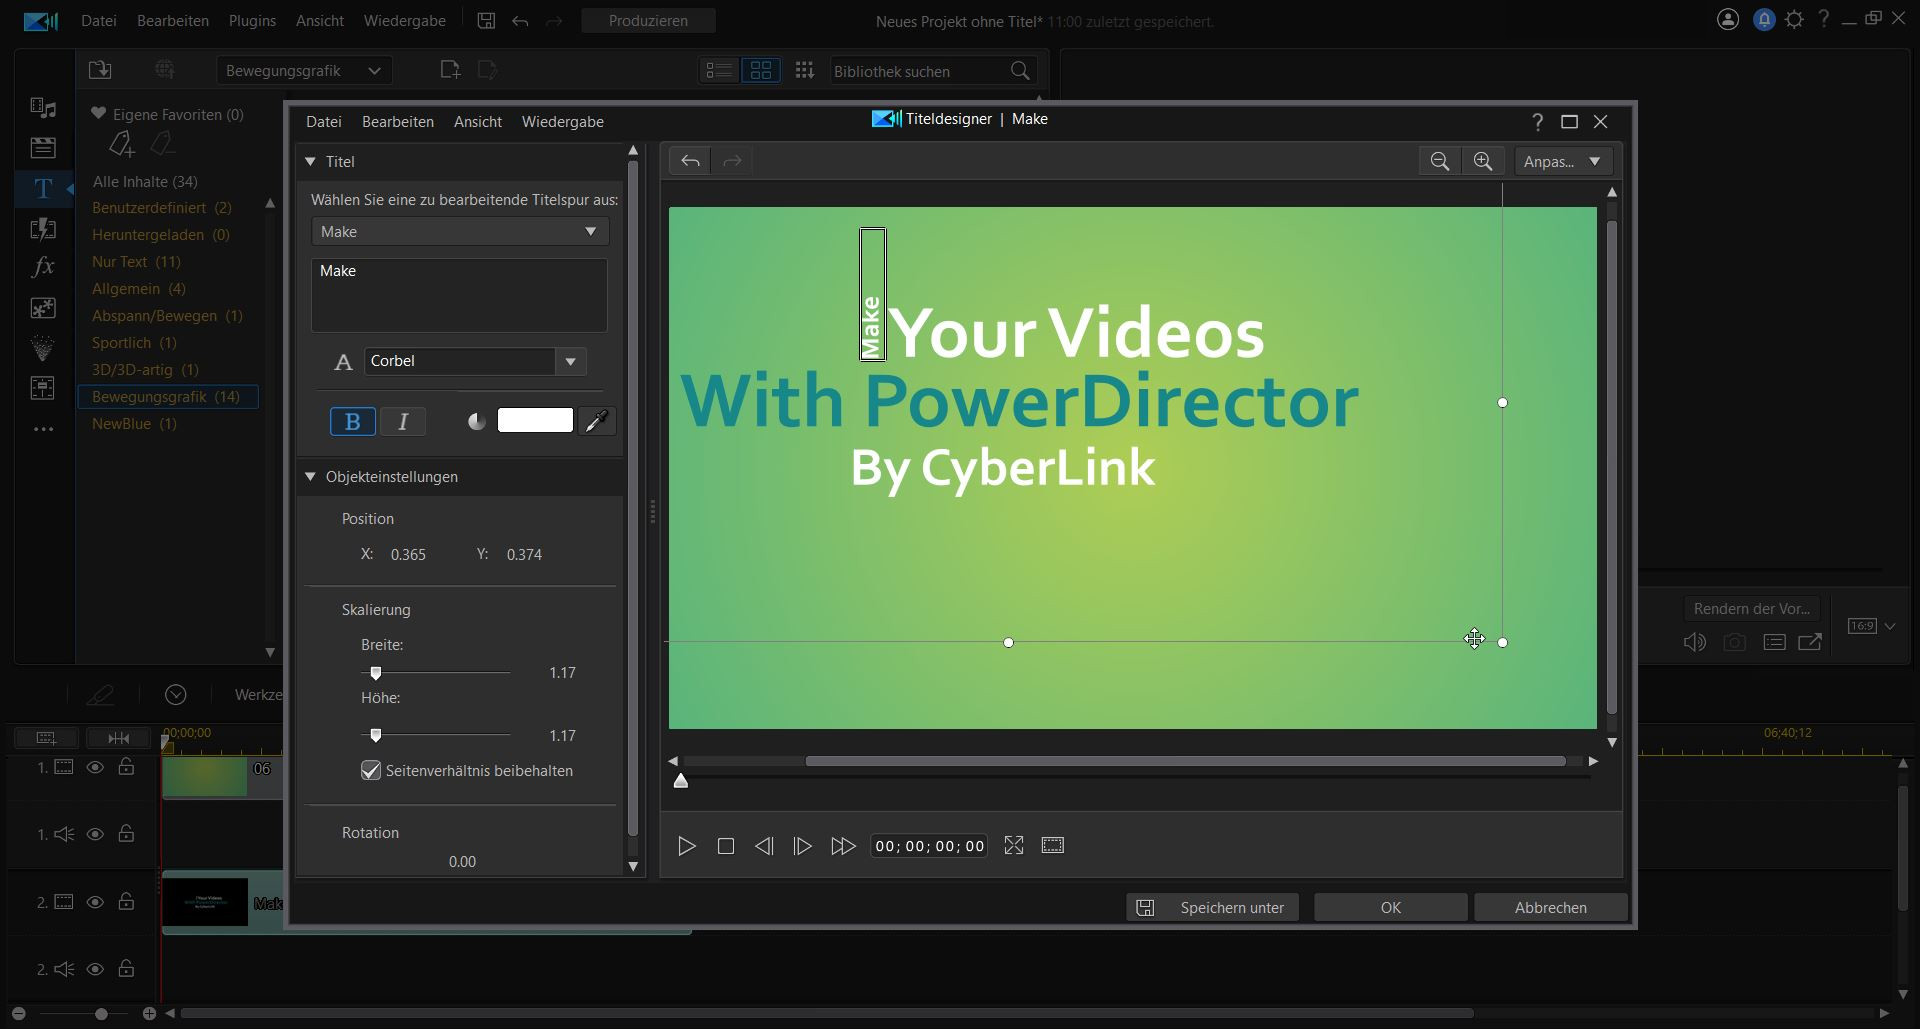This screenshot has width=1920, height=1029.
Task: Click the Breite scaling slider handle
Action: click(376, 673)
